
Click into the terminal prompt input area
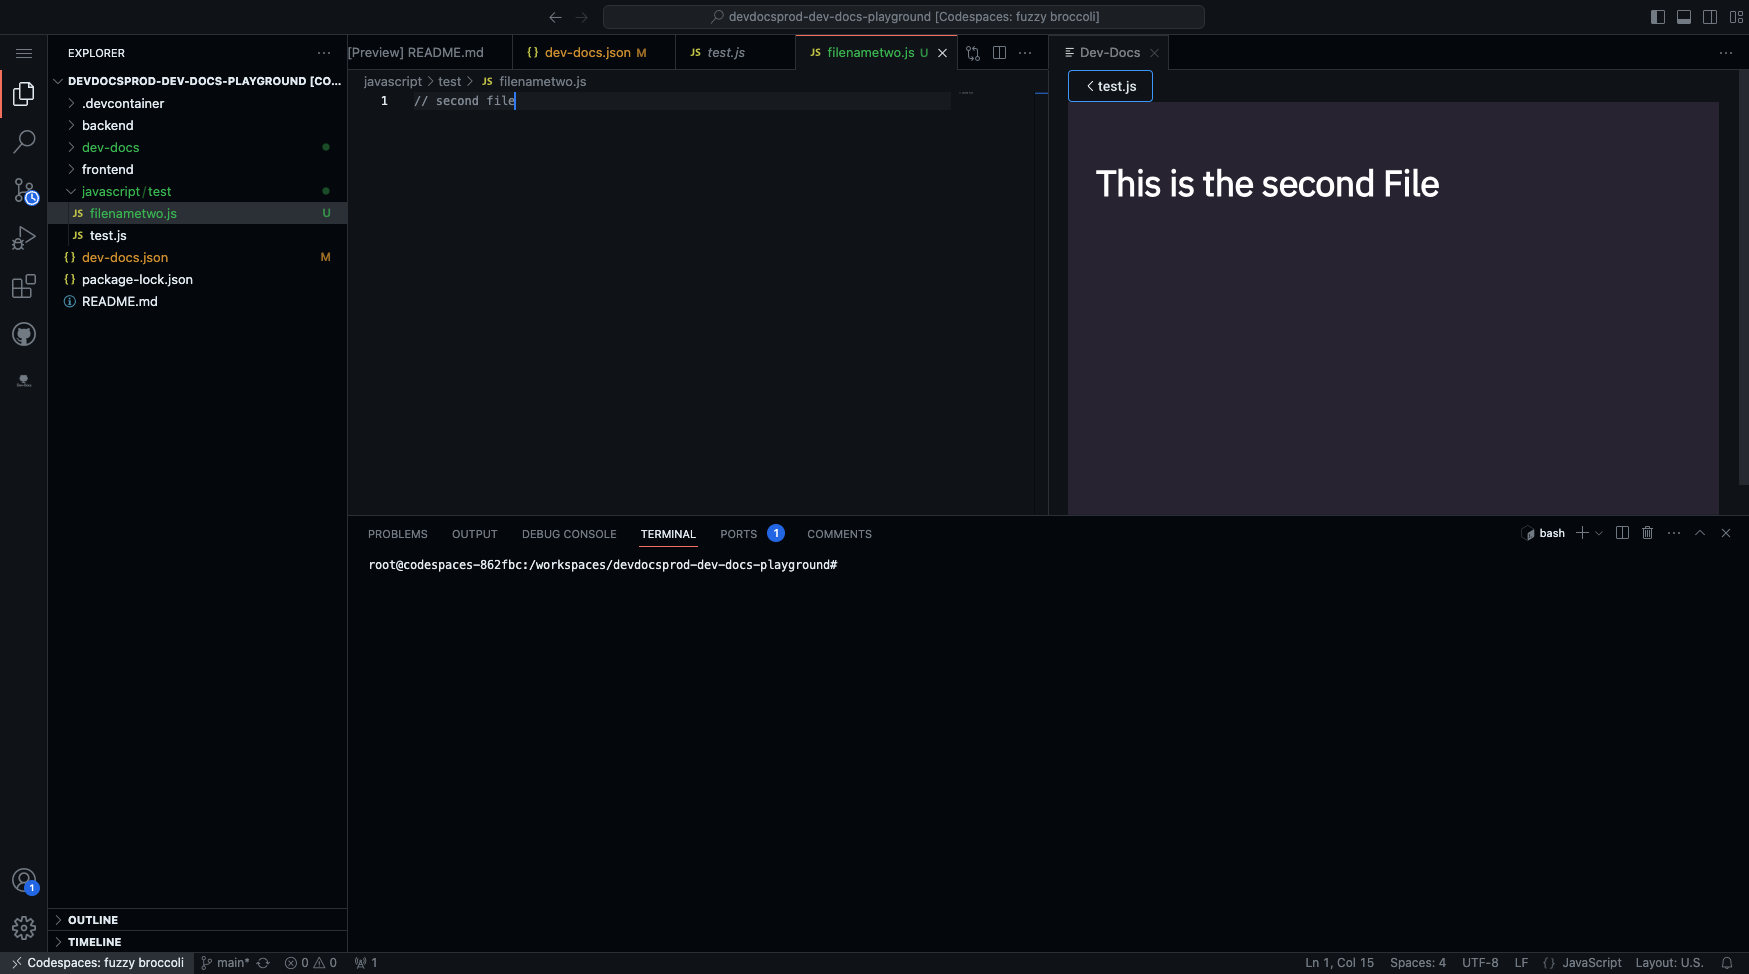(900, 565)
